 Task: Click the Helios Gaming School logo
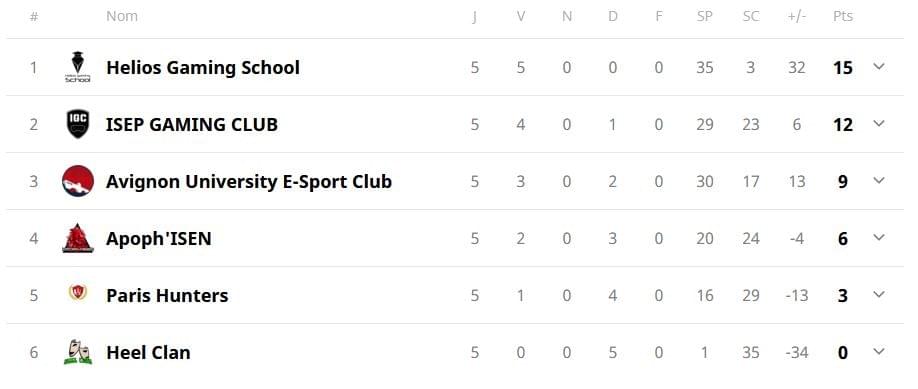tap(78, 67)
